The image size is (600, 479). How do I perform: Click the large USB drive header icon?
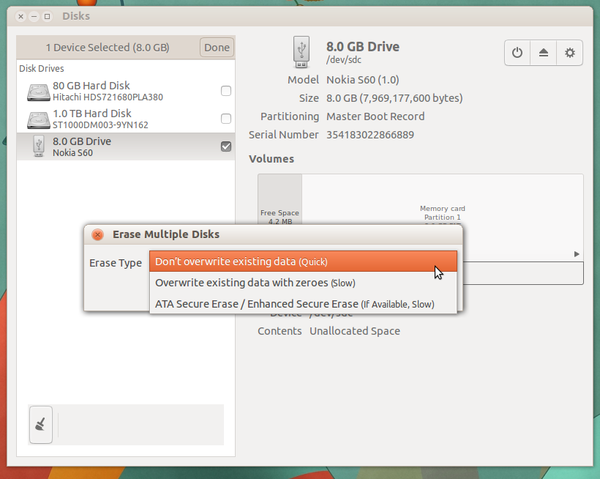click(x=302, y=52)
